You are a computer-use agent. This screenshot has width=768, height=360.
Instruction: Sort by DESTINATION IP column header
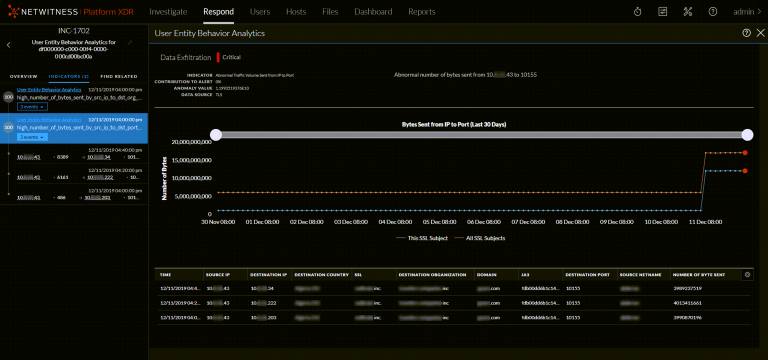tap(269, 275)
